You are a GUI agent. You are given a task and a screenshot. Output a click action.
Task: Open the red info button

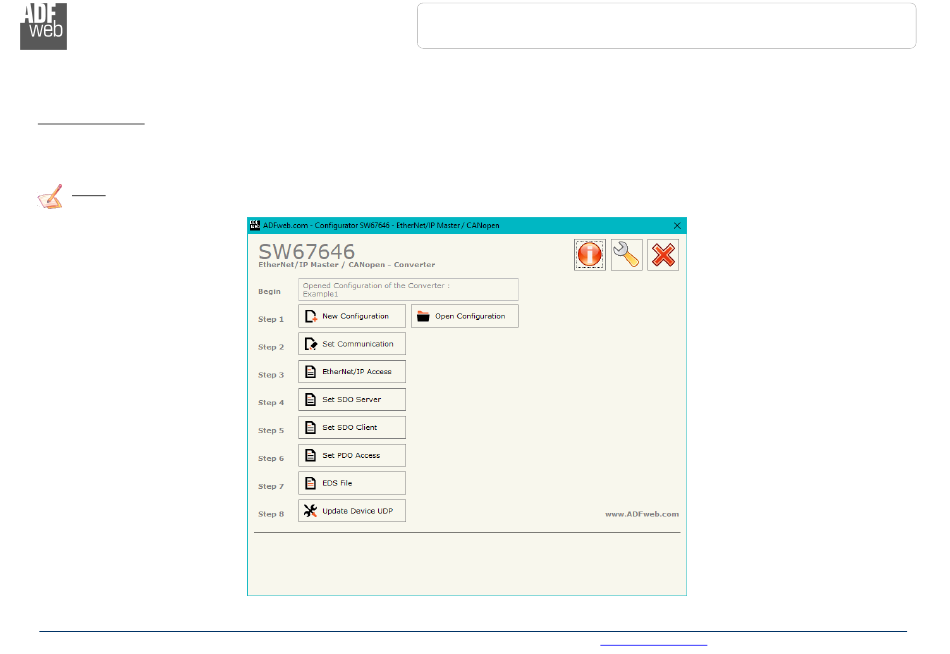pyautogui.click(x=590, y=255)
